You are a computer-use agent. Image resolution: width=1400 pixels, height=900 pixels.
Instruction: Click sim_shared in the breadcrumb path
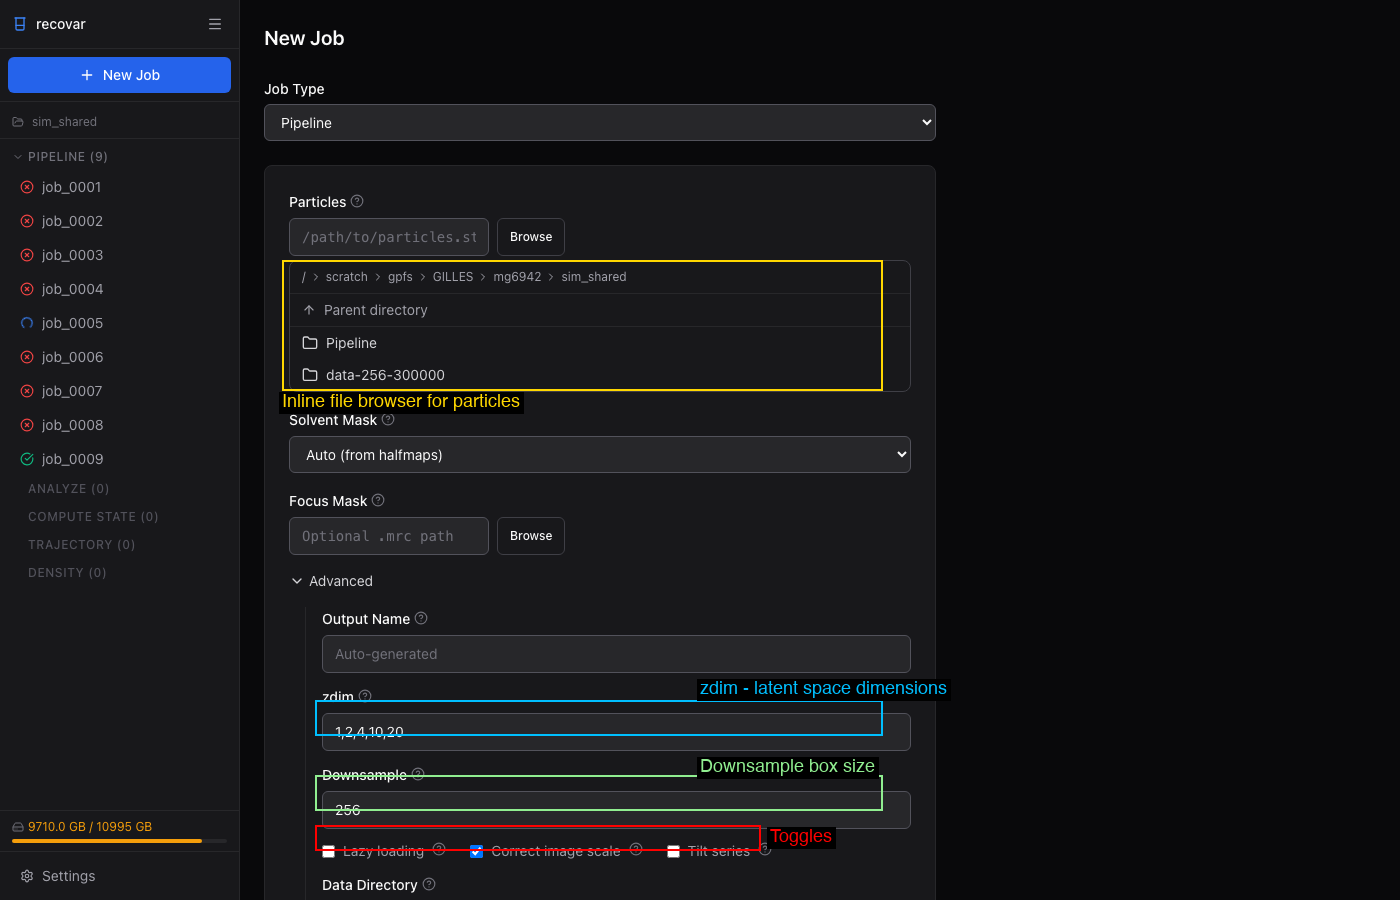pos(594,277)
